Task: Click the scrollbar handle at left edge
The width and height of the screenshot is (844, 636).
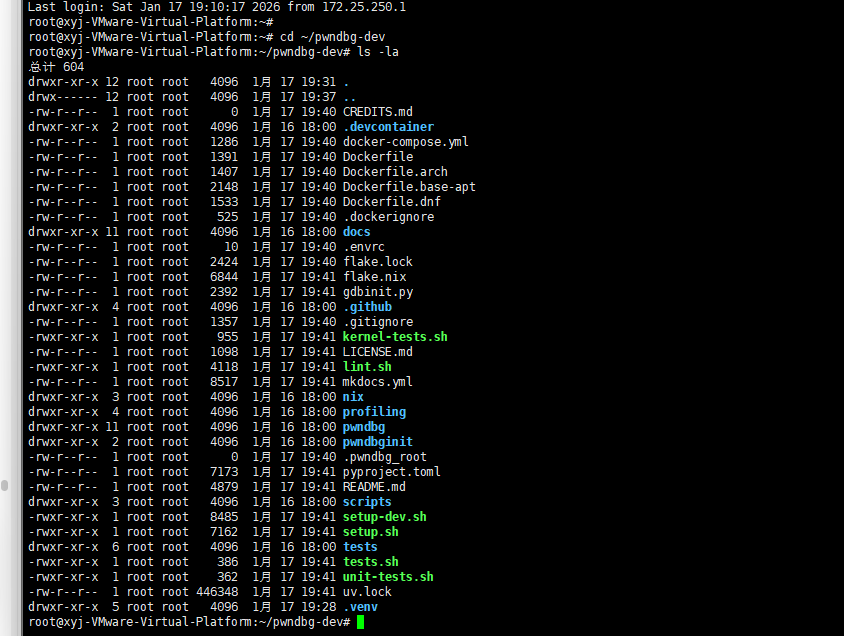Action: (x=4, y=485)
